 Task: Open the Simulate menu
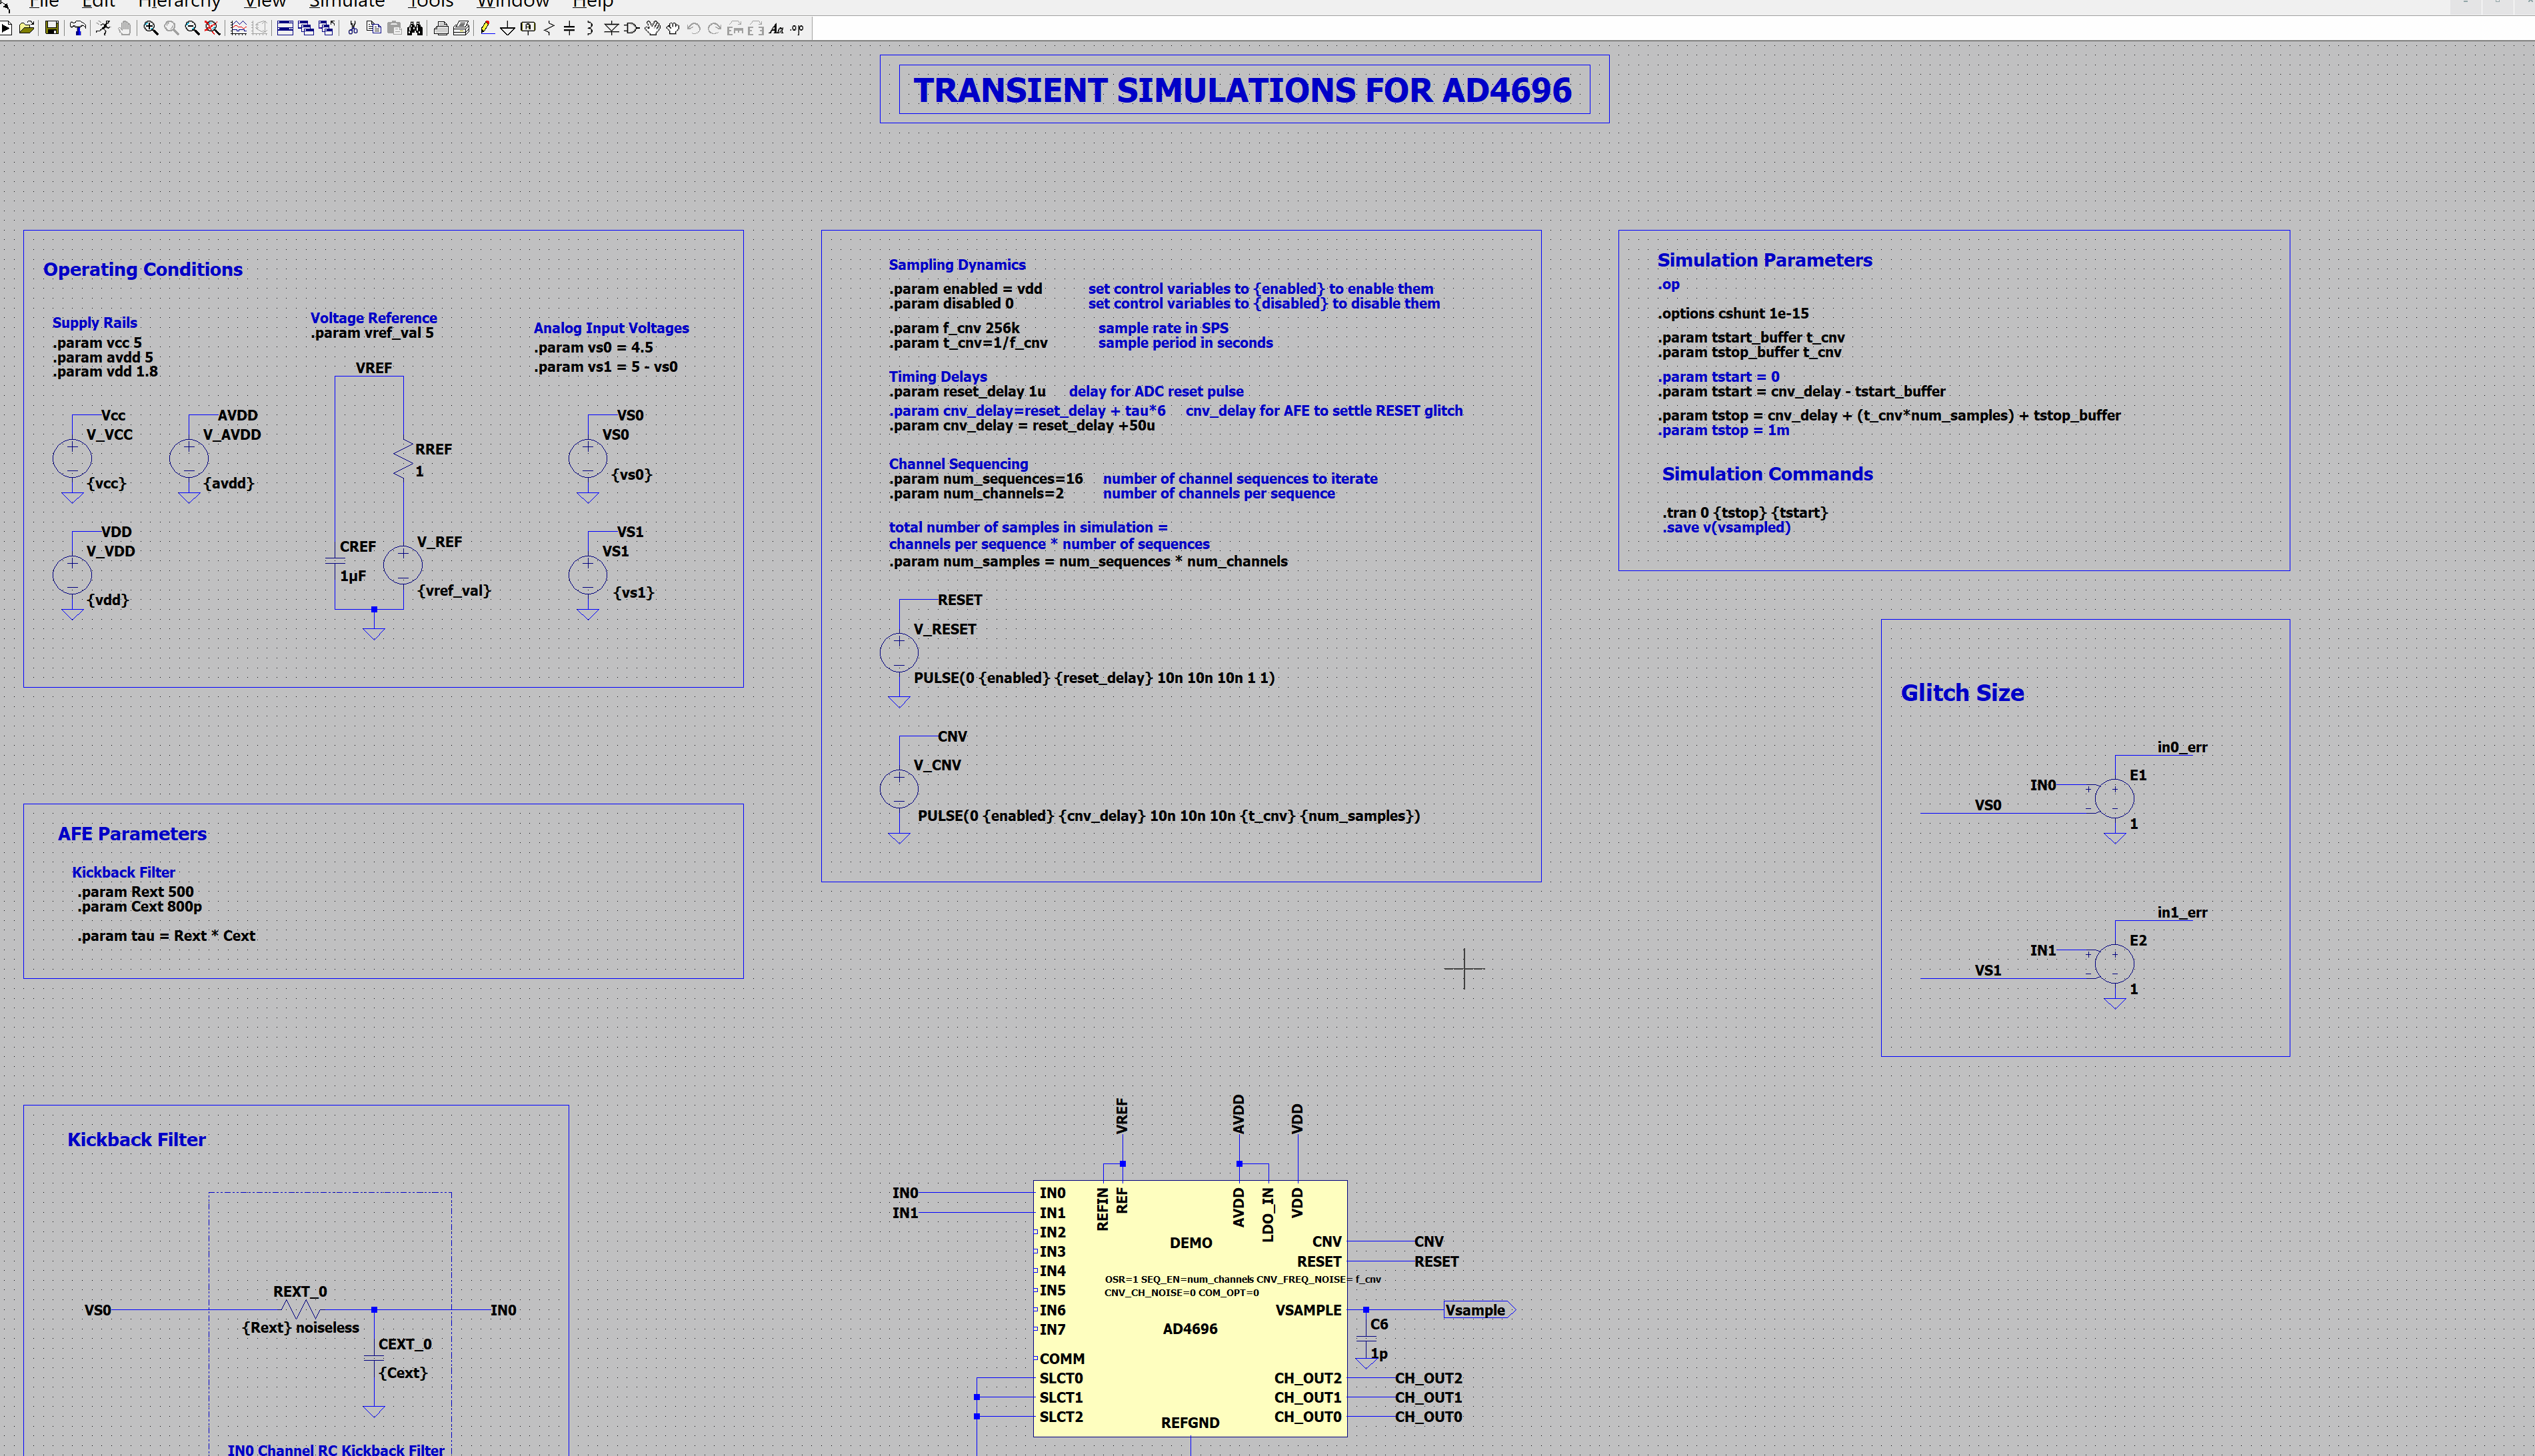click(347, 4)
